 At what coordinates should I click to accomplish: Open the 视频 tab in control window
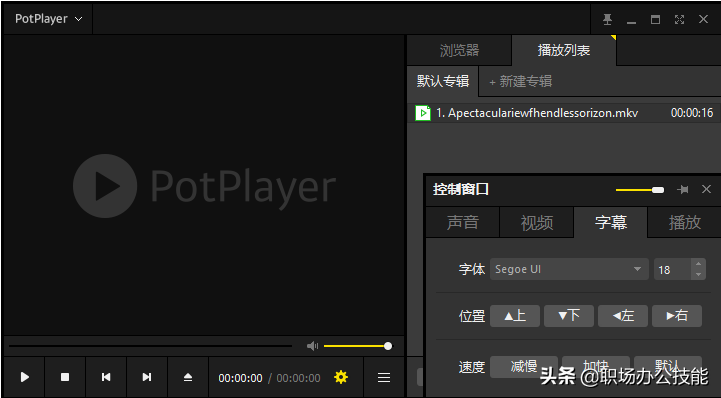click(537, 222)
